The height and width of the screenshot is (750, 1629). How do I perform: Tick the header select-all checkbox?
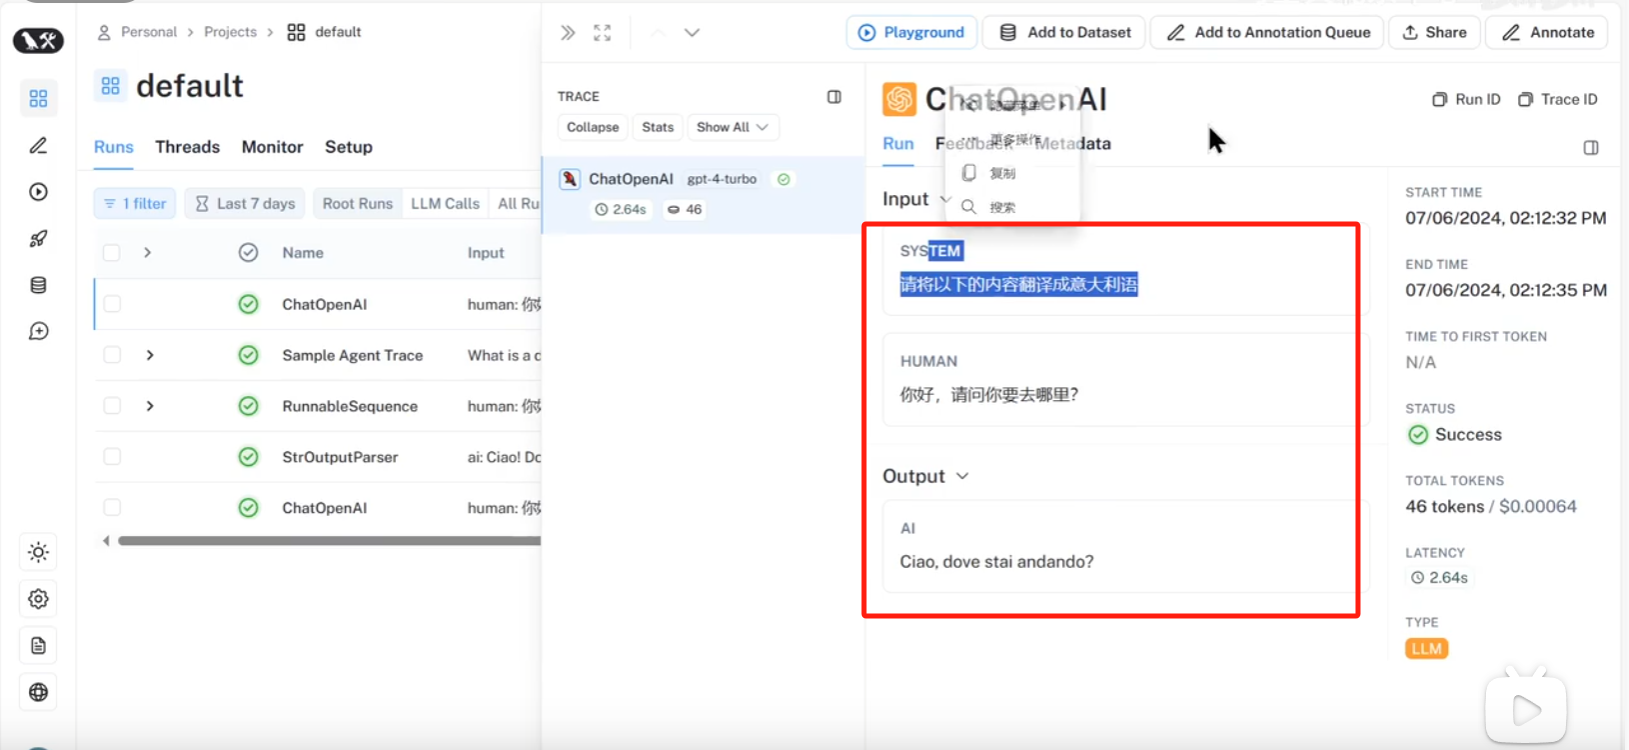click(112, 253)
